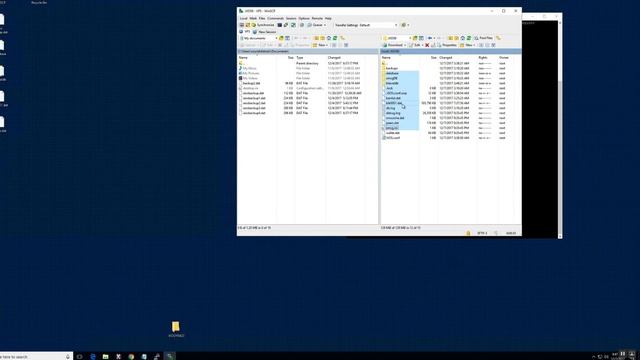Refresh the remote panel

[469, 38]
